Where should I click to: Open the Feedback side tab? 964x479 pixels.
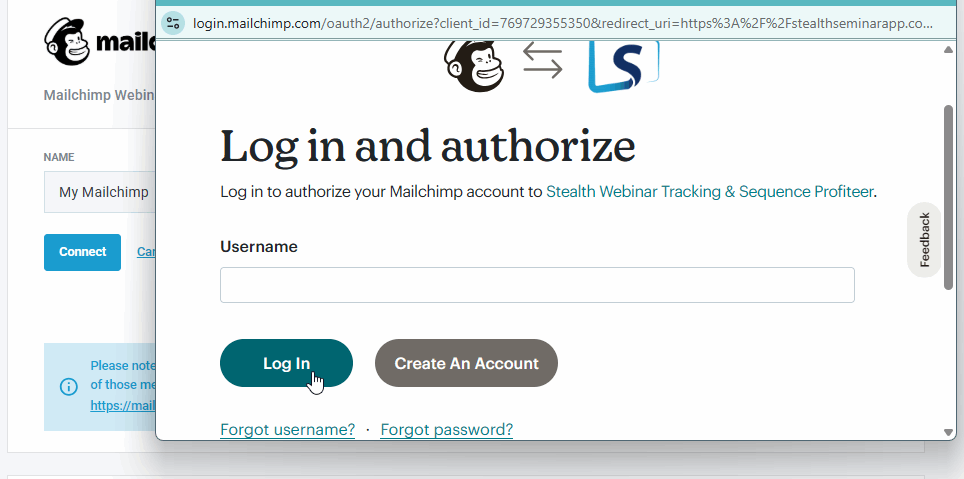[x=924, y=240]
